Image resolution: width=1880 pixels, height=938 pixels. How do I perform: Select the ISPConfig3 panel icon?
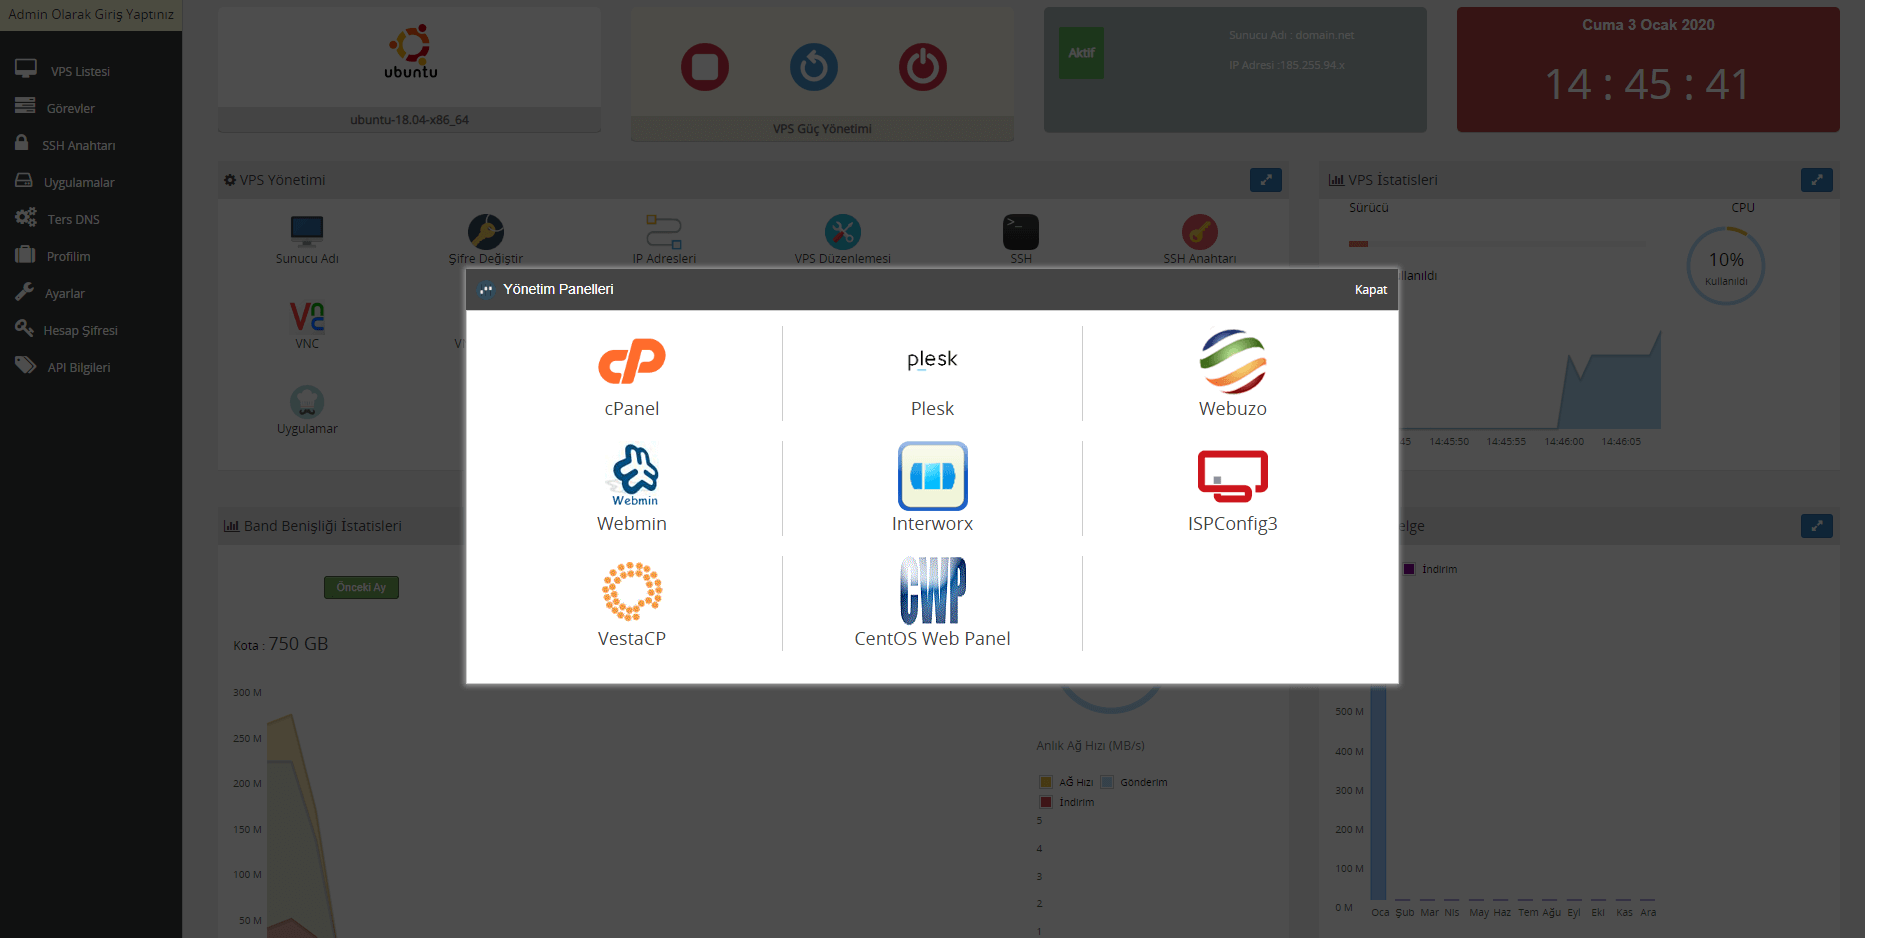1232,476
